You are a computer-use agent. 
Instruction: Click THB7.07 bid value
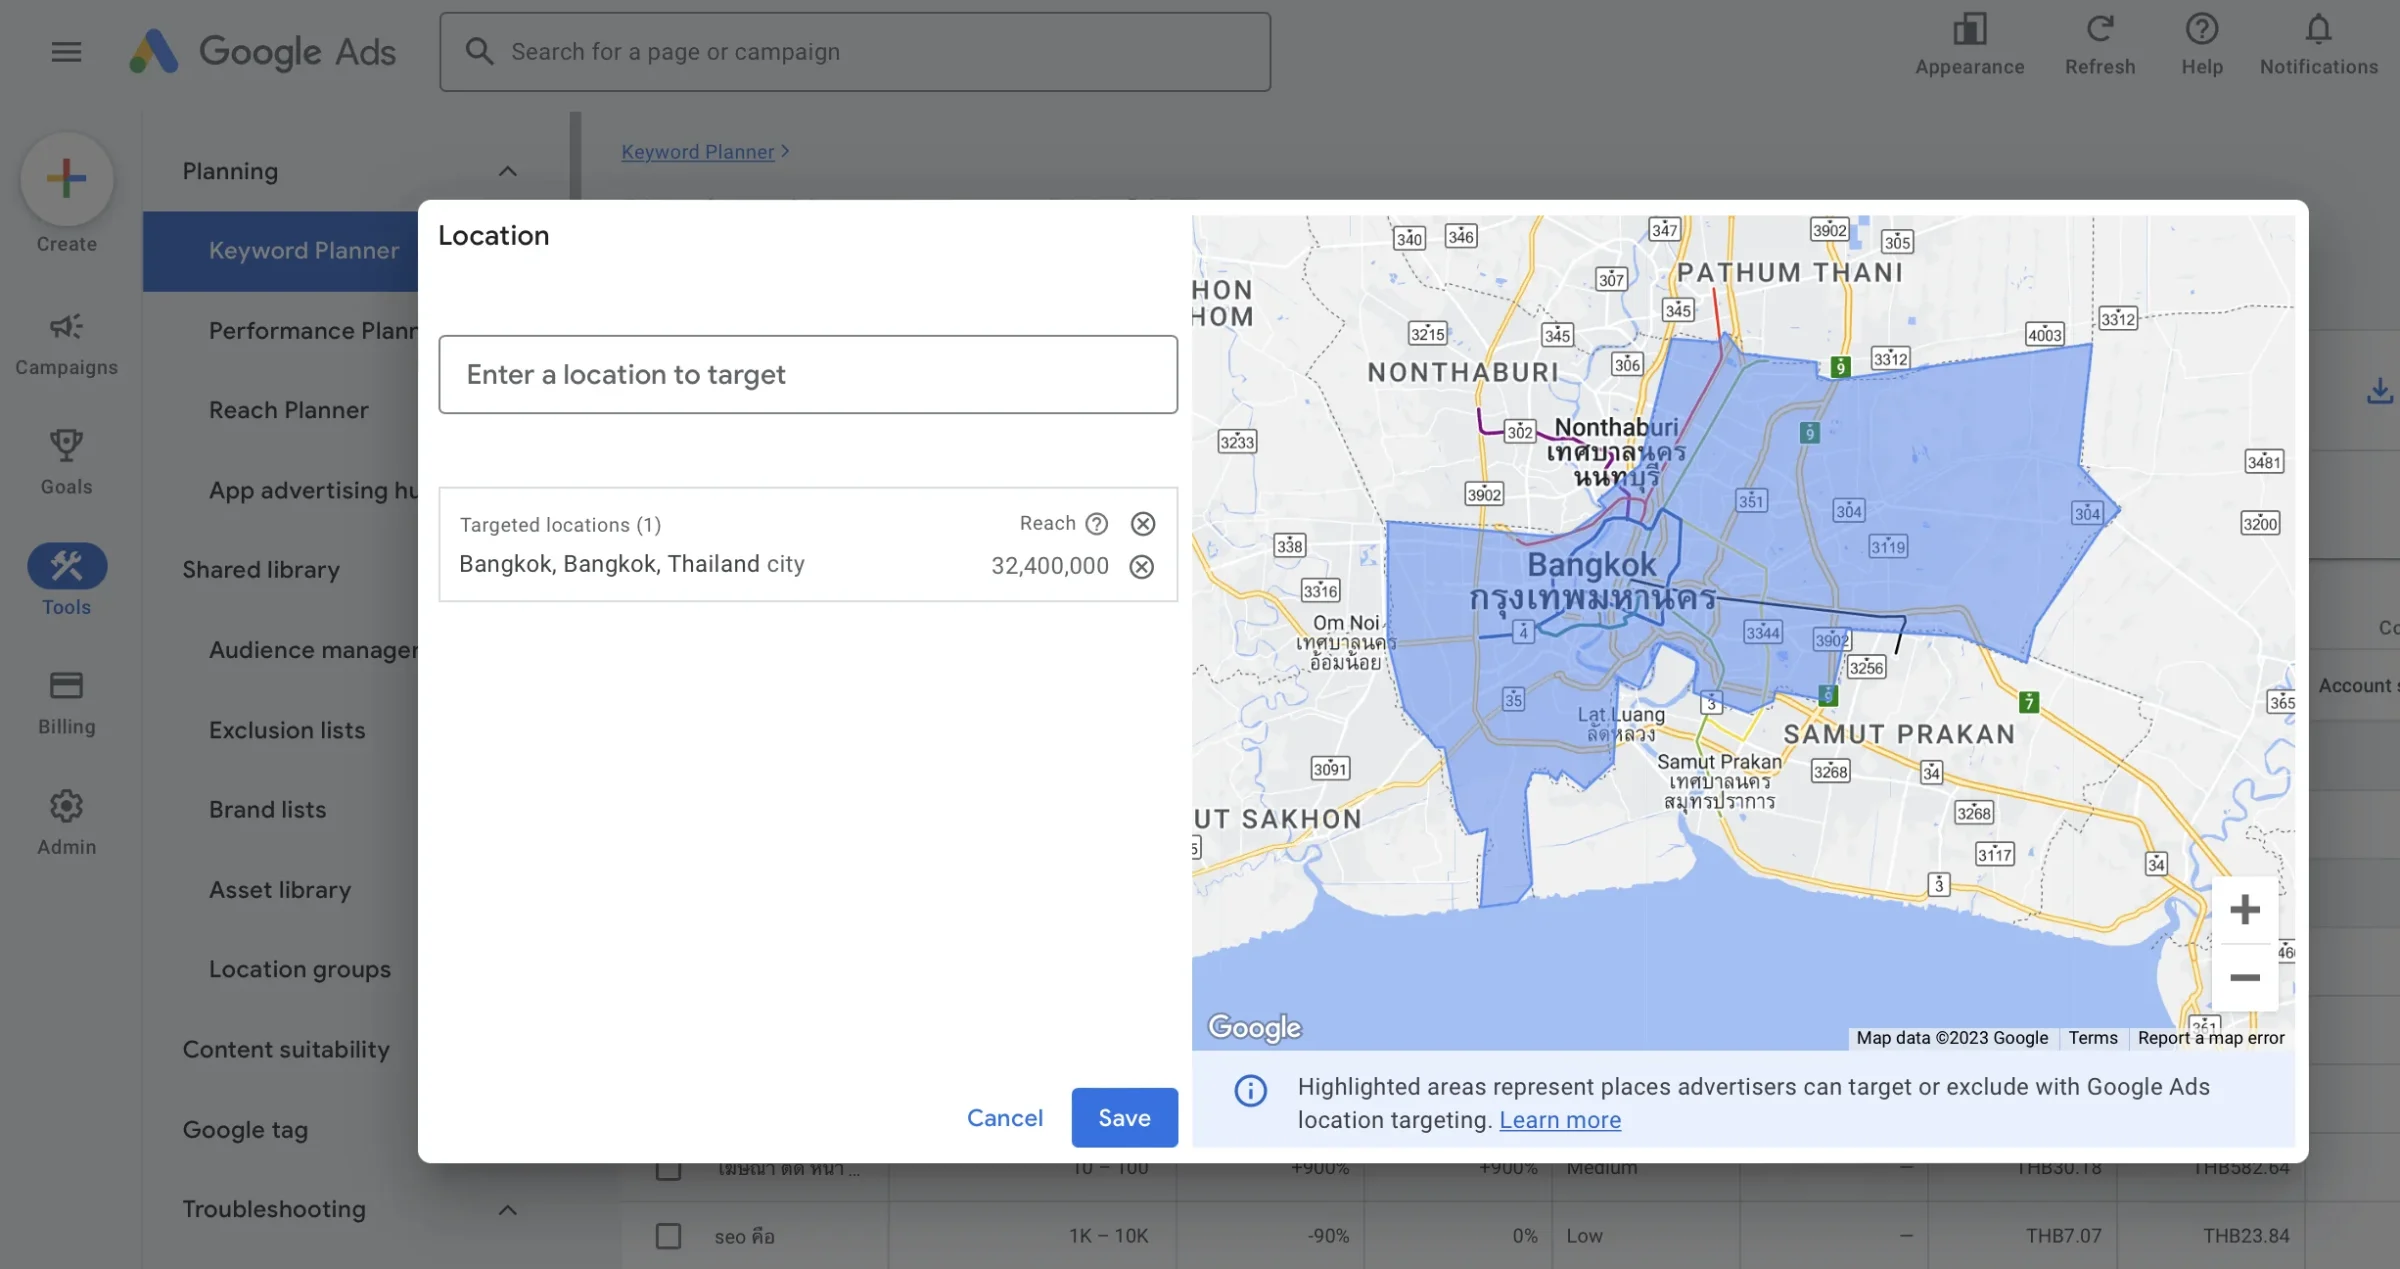click(x=2064, y=1236)
